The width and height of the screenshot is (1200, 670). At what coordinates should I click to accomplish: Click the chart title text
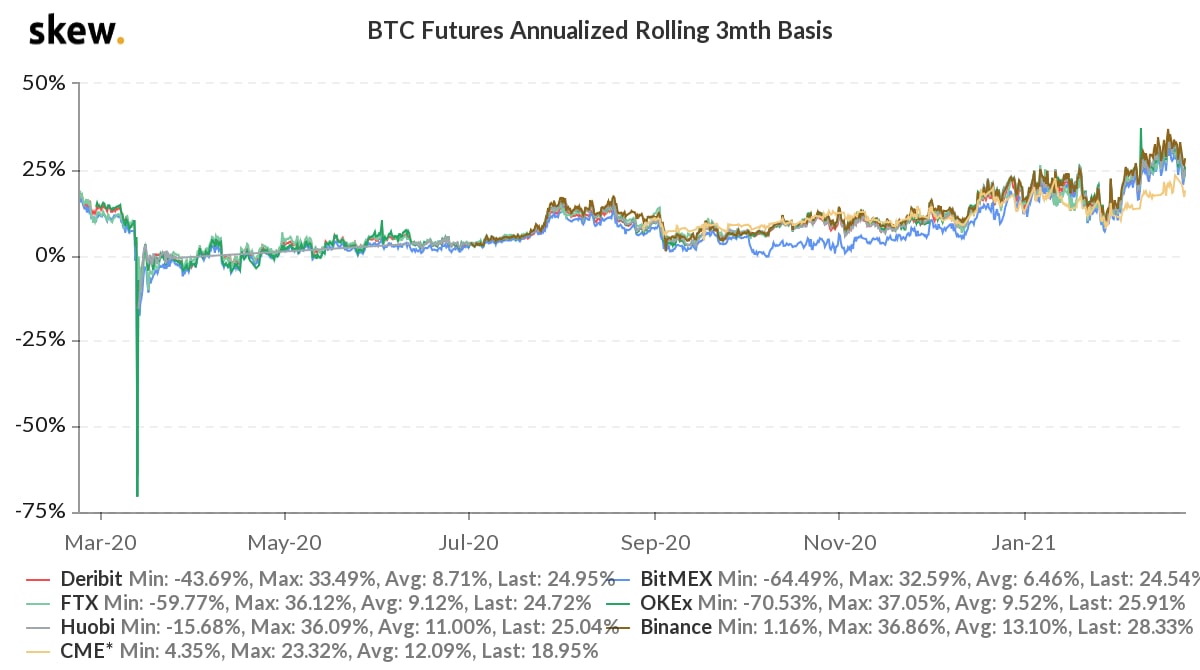600,31
